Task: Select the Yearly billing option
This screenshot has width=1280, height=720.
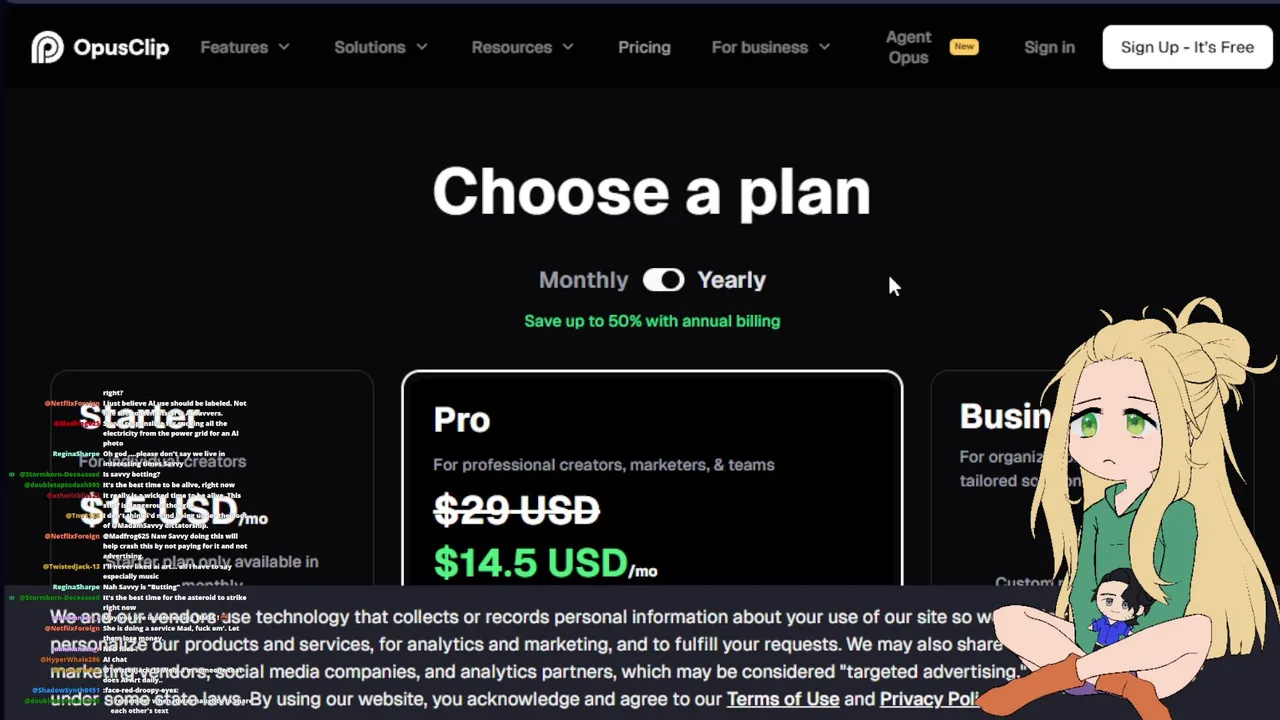Action: pyautogui.click(x=731, y=280)
